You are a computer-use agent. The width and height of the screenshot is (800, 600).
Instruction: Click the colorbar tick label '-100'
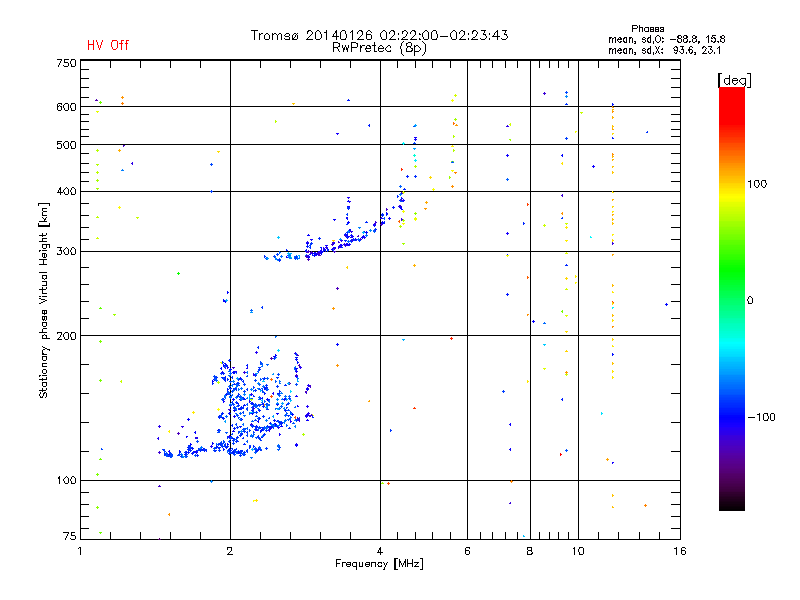point(761,417)
